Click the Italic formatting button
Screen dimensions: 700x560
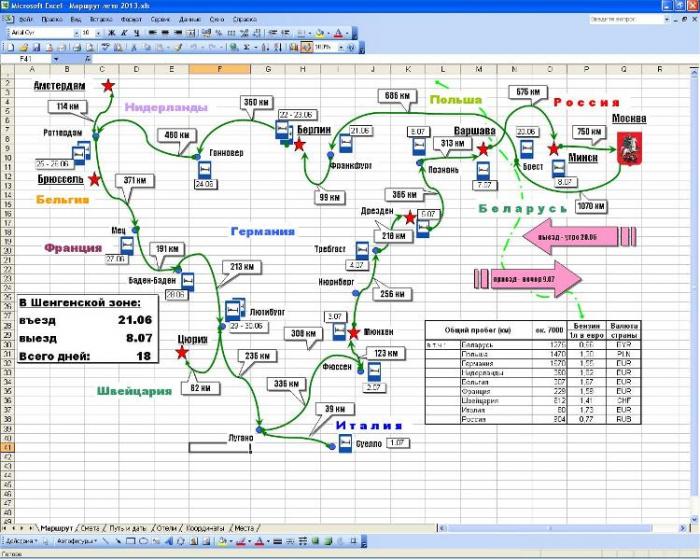(120, 32)
